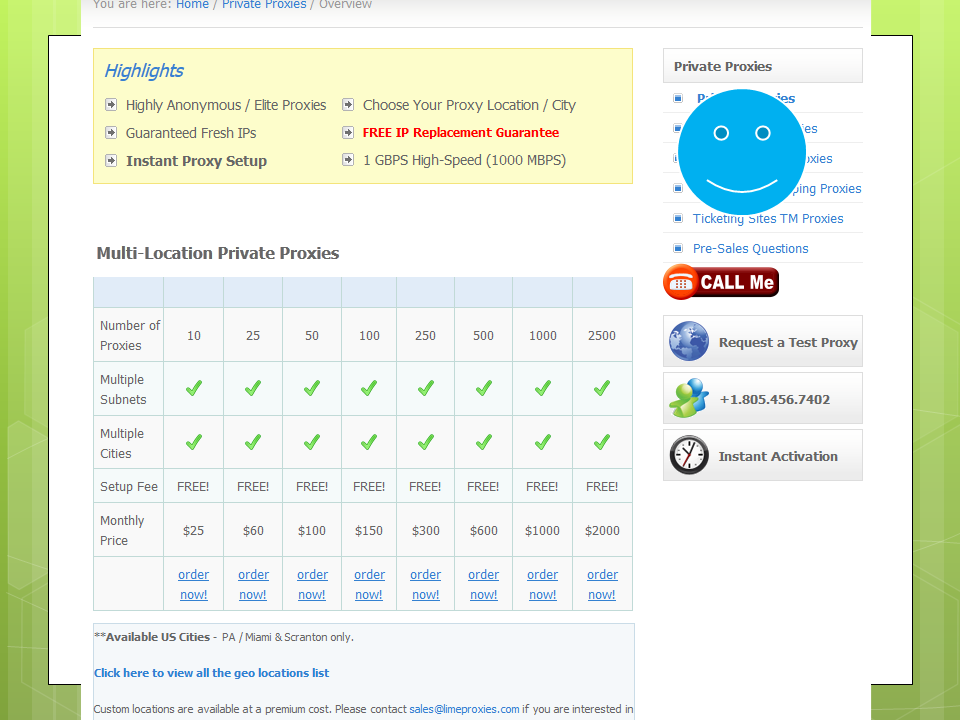The image size is (960, 720).
Task: Click Multiple Cities checkmark in the 2500 proxies column
Action: click(x=602, y=442)
